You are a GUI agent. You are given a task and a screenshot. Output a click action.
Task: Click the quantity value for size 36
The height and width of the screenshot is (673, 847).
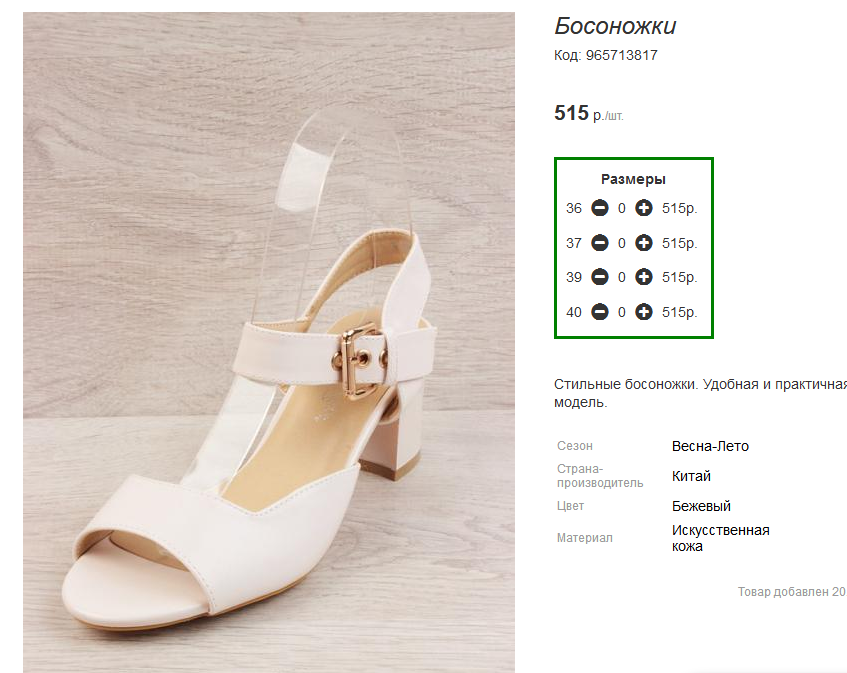click(x=622, y=208)
